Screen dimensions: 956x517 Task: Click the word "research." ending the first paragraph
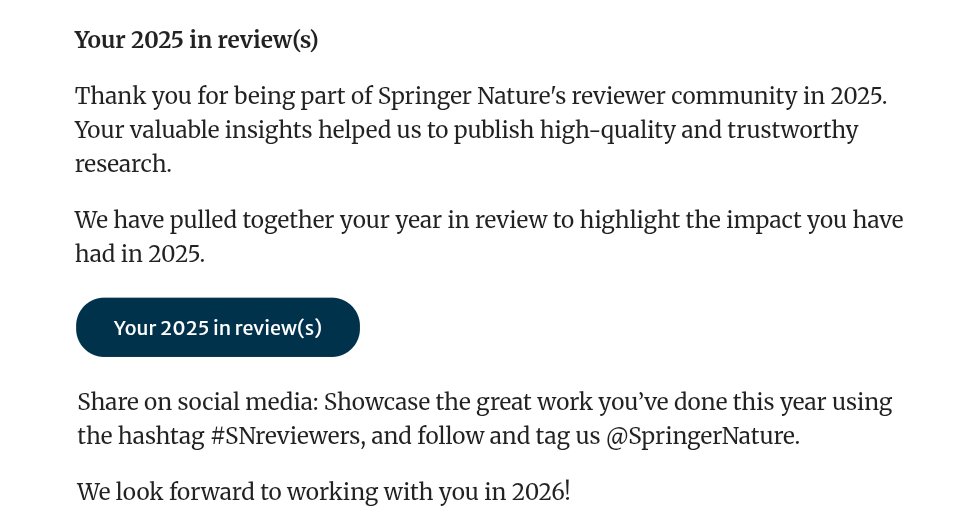click(123, 164)
